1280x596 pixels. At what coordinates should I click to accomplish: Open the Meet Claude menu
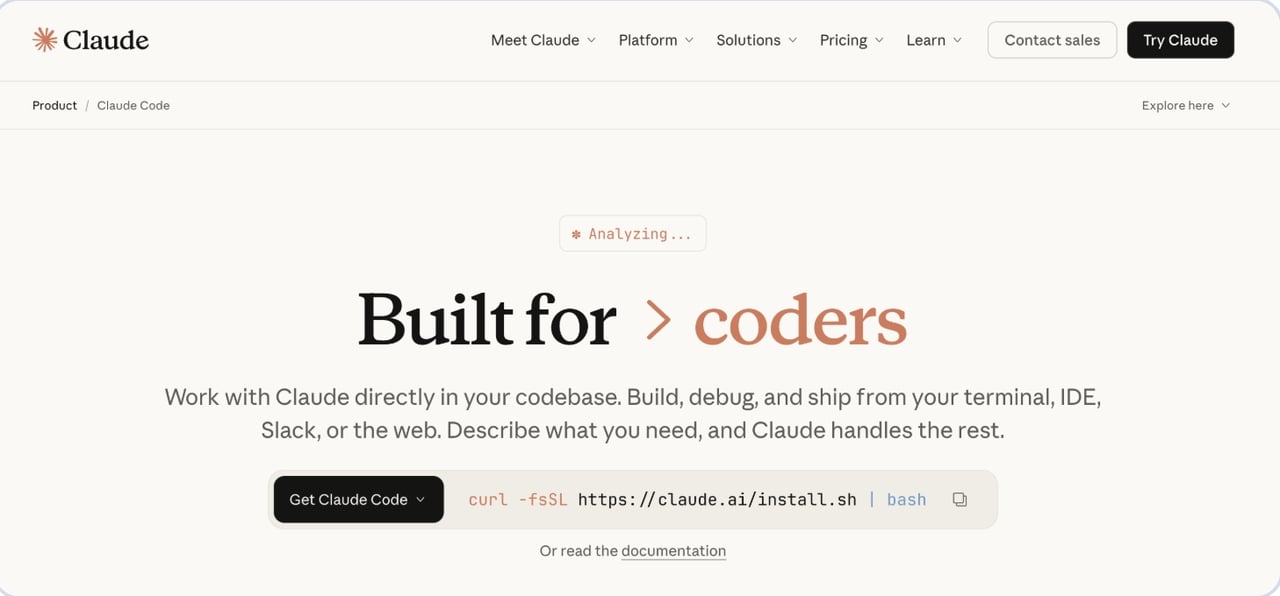click(x=543, y=40)
